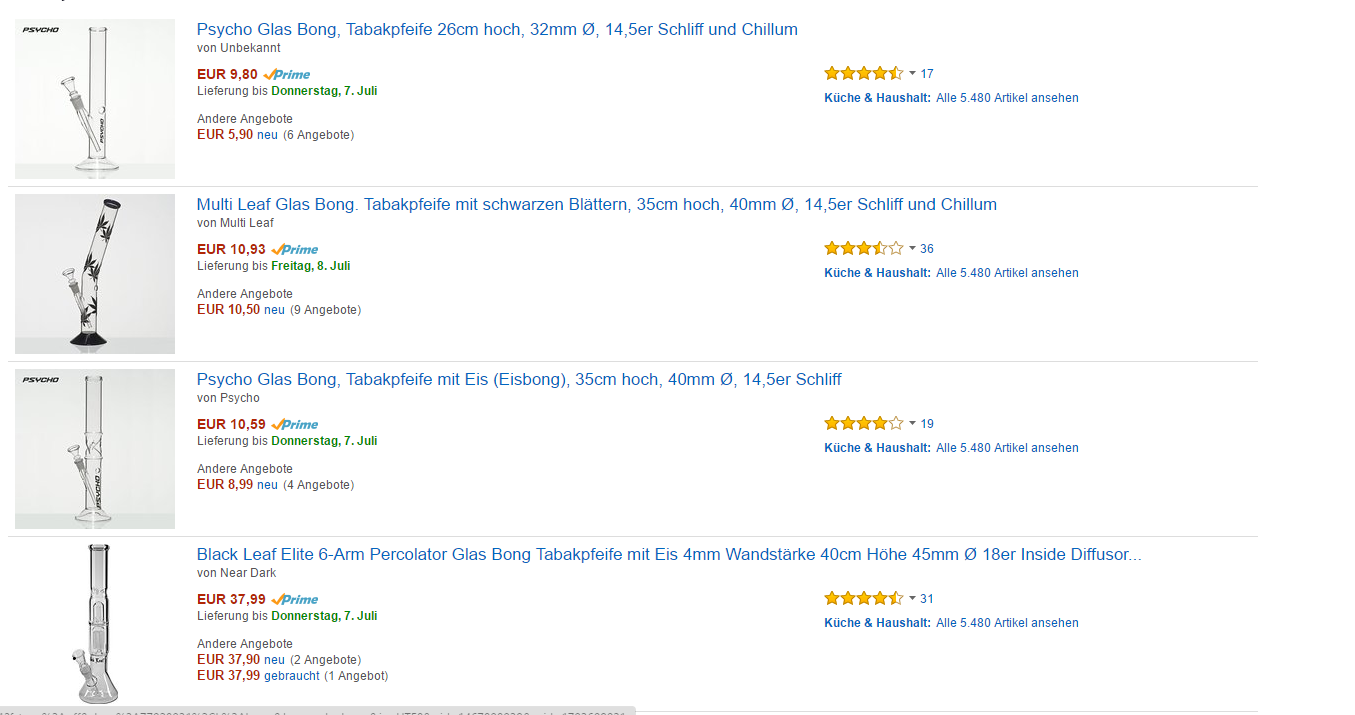Open Psycho Glas Bong 26cm product thumbnail

(95, 99)
